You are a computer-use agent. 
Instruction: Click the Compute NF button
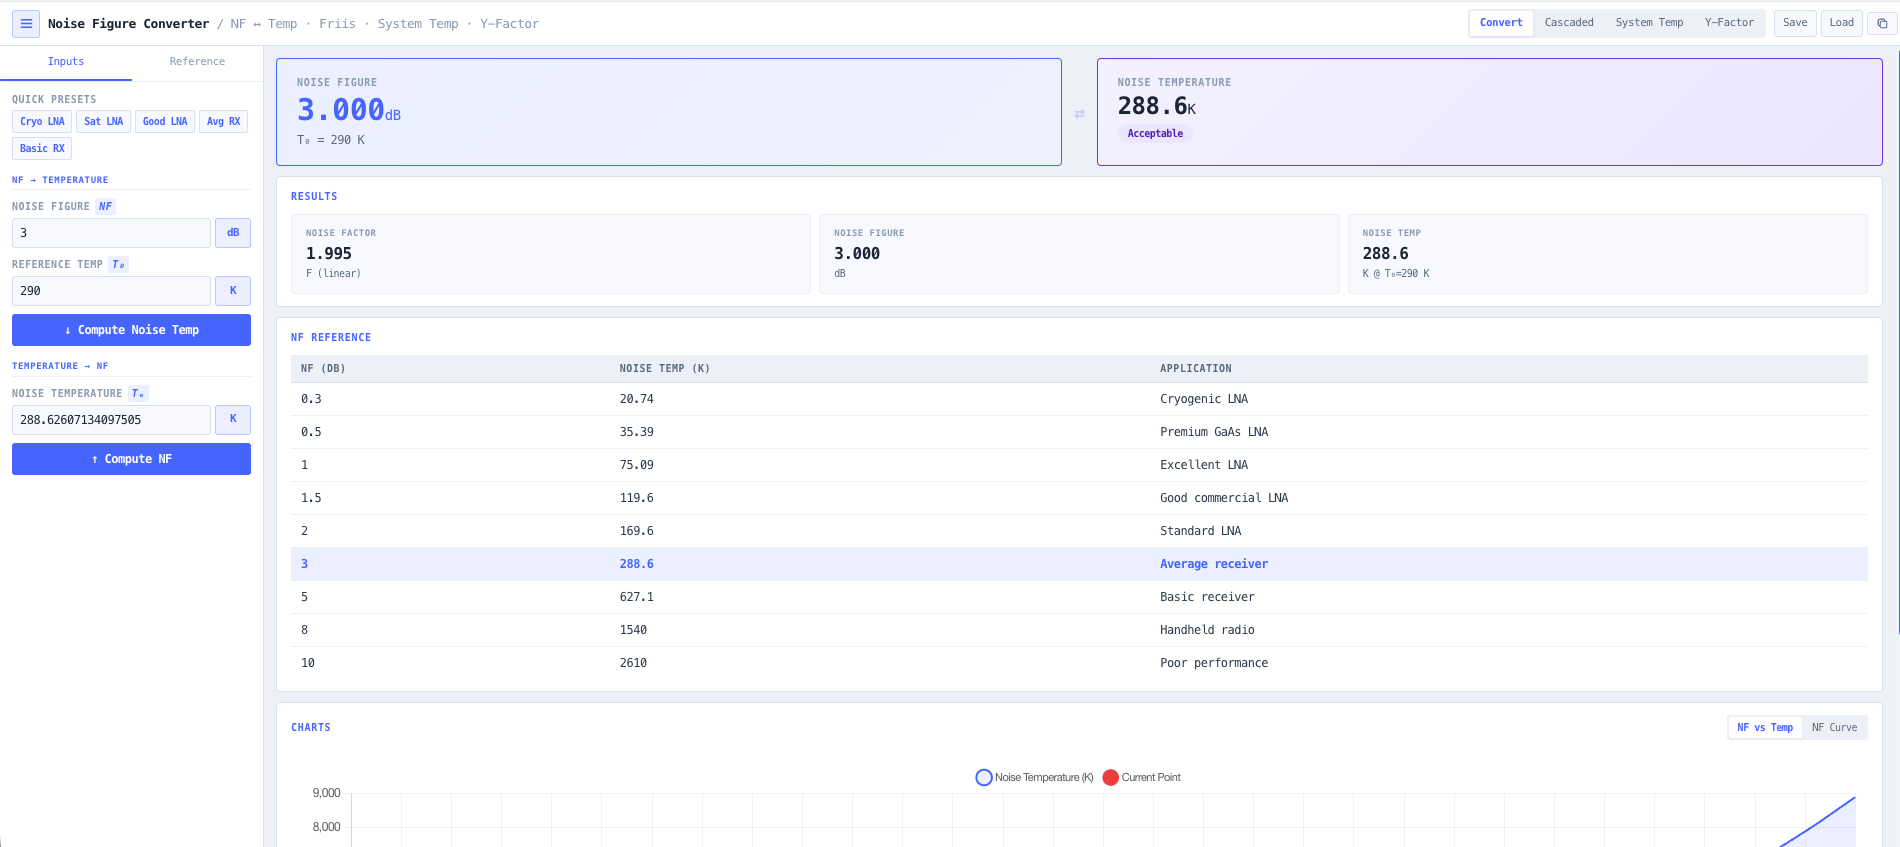(131, 459)
